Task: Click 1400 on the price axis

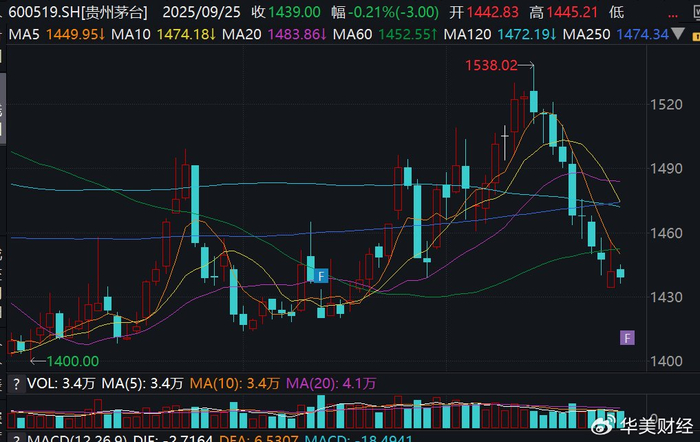Action: (666, 361)
